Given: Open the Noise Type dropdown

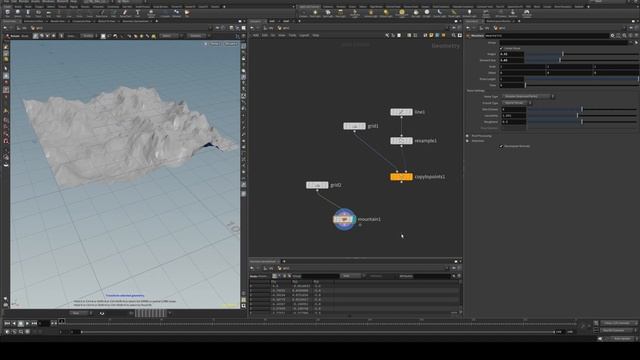Looking at the screenshot, I should (528, 97).
